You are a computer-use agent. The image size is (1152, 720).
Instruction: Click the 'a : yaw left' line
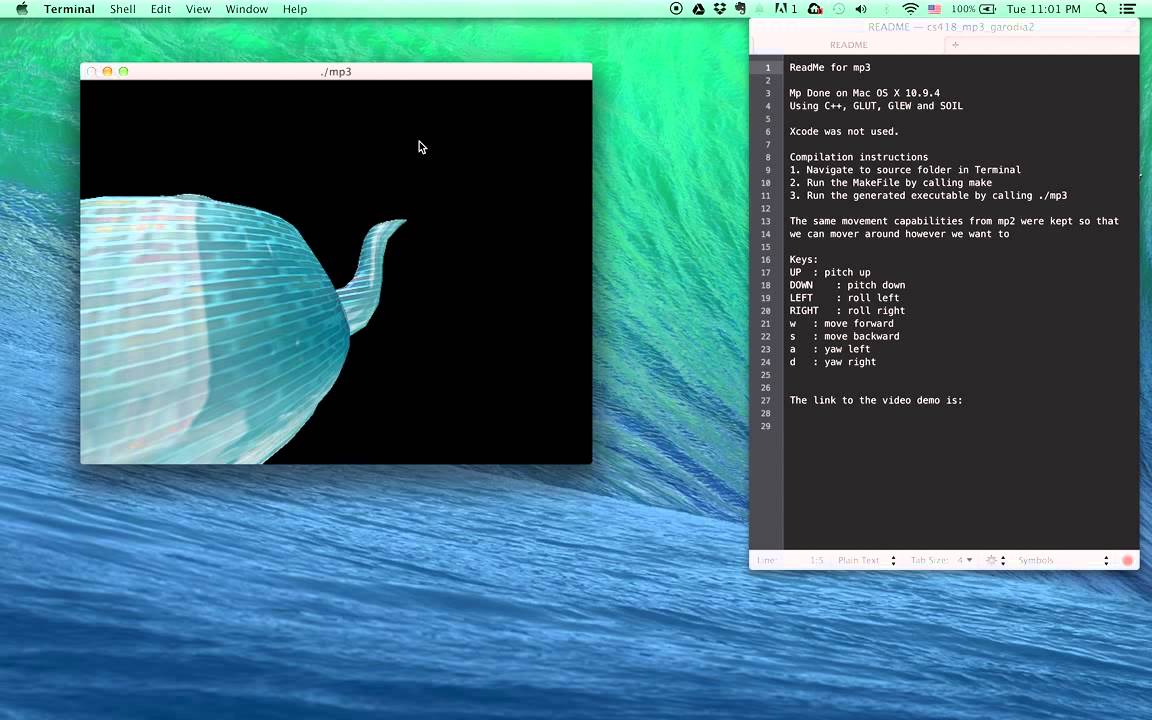[829, 350]
